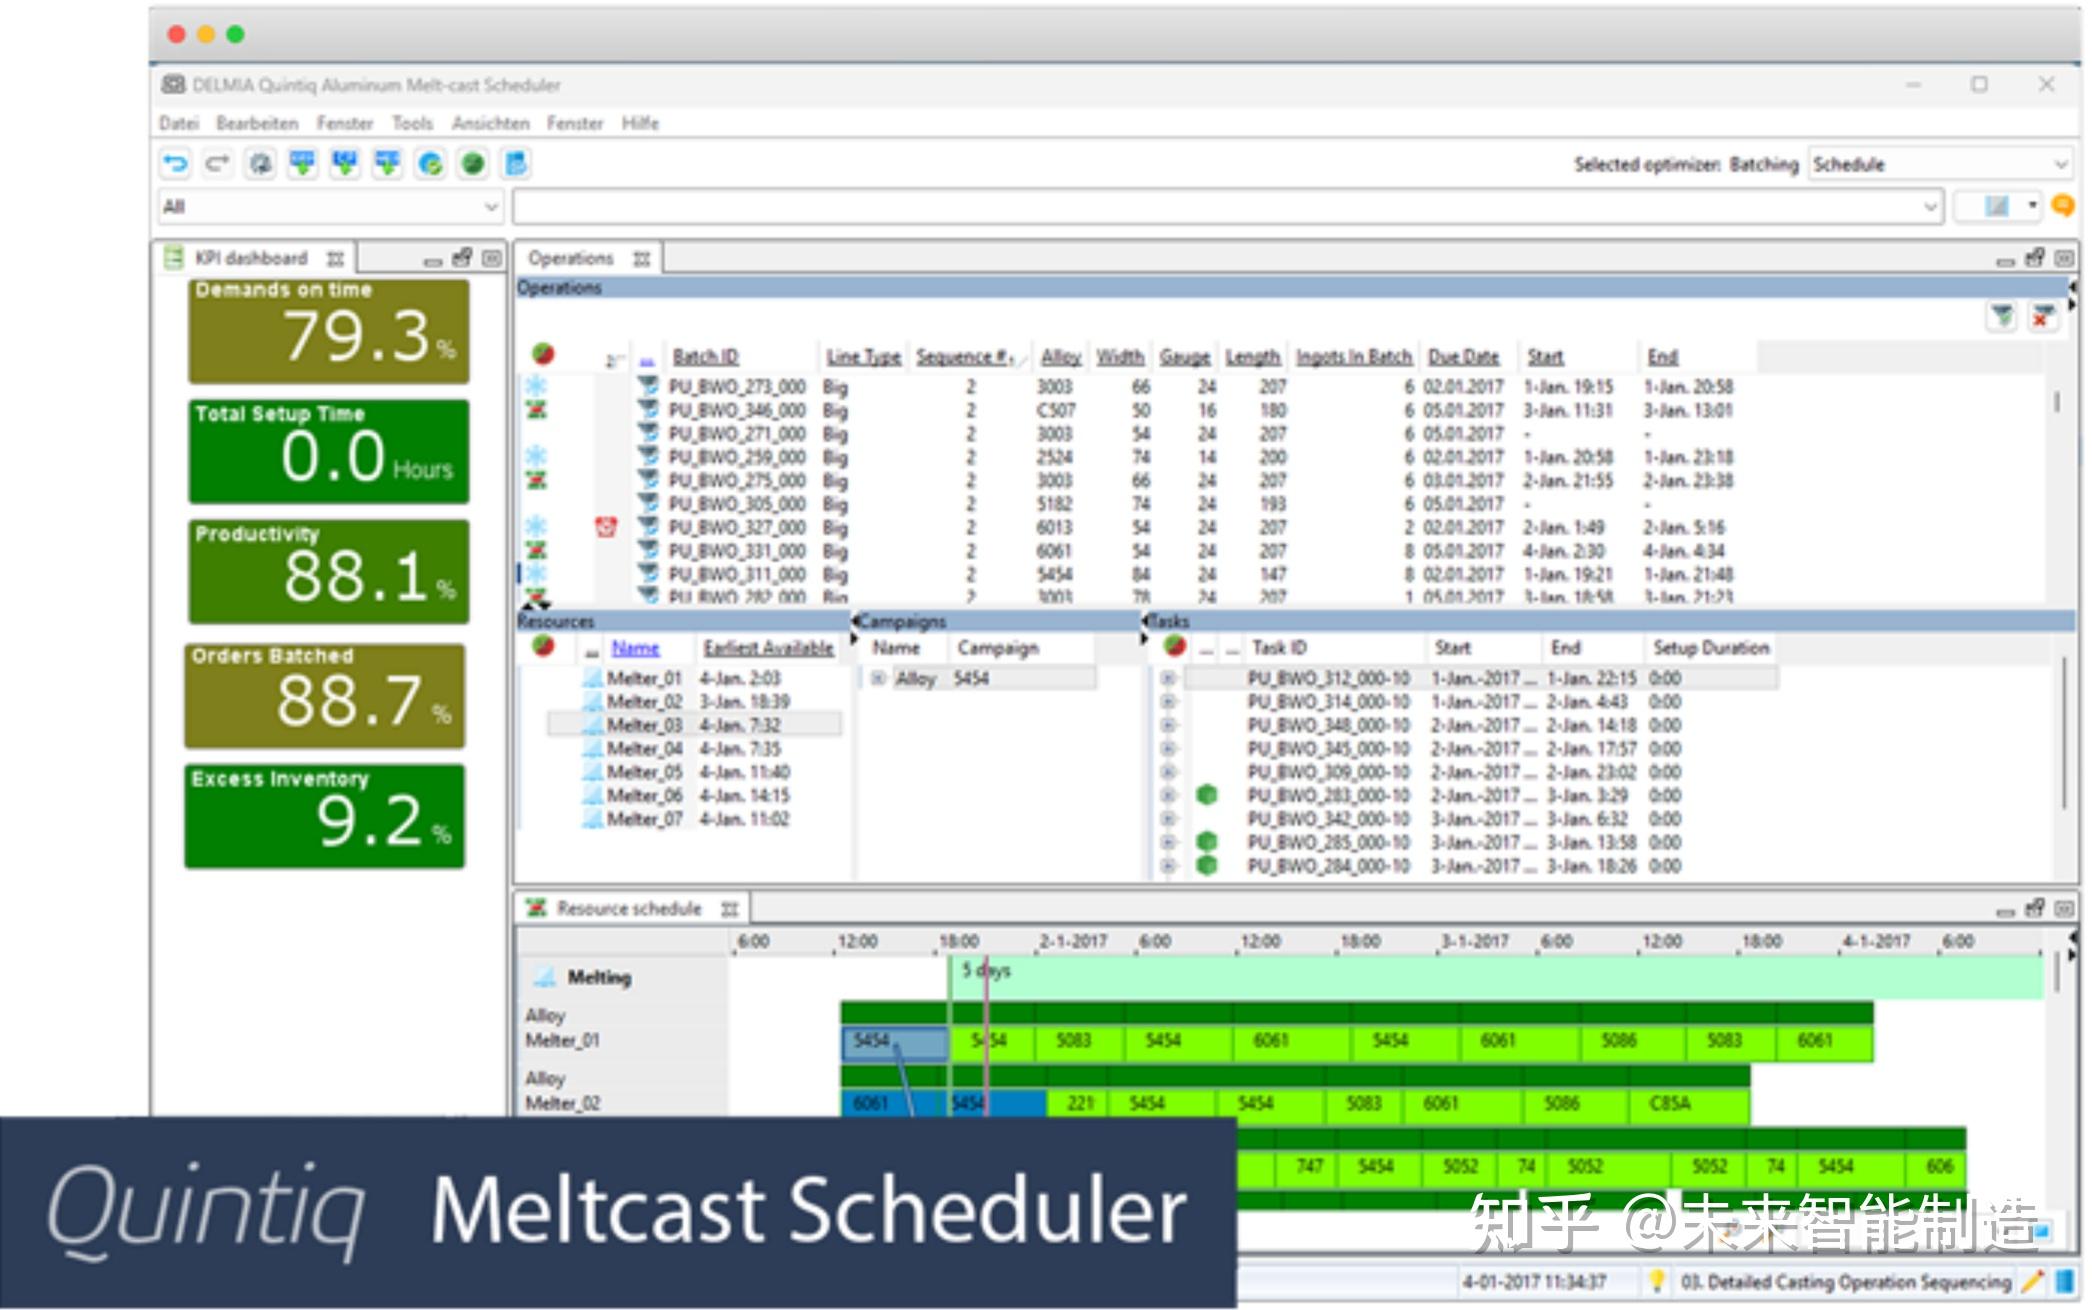The image size is (2092, 1310).
Task: Click the blue undo arrow icon
Action: (175, 163)
